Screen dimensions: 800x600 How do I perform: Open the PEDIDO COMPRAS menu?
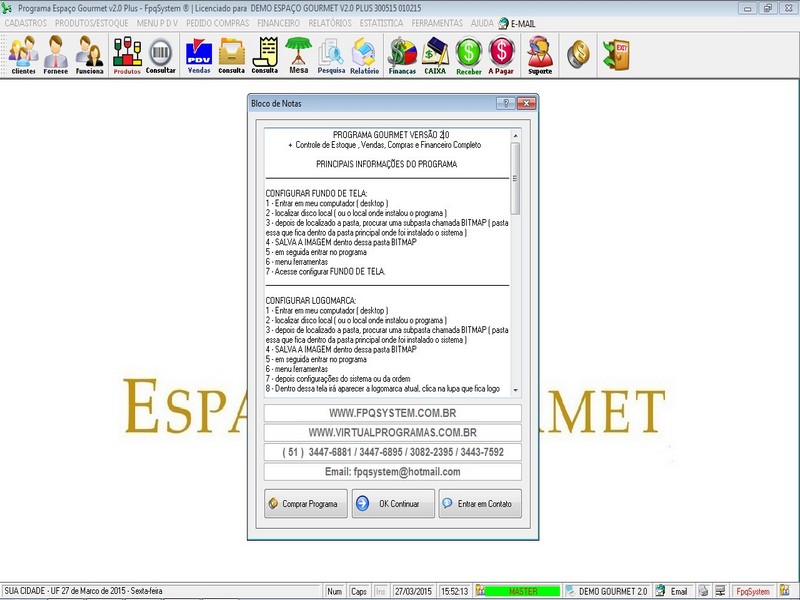click(217, 23)
